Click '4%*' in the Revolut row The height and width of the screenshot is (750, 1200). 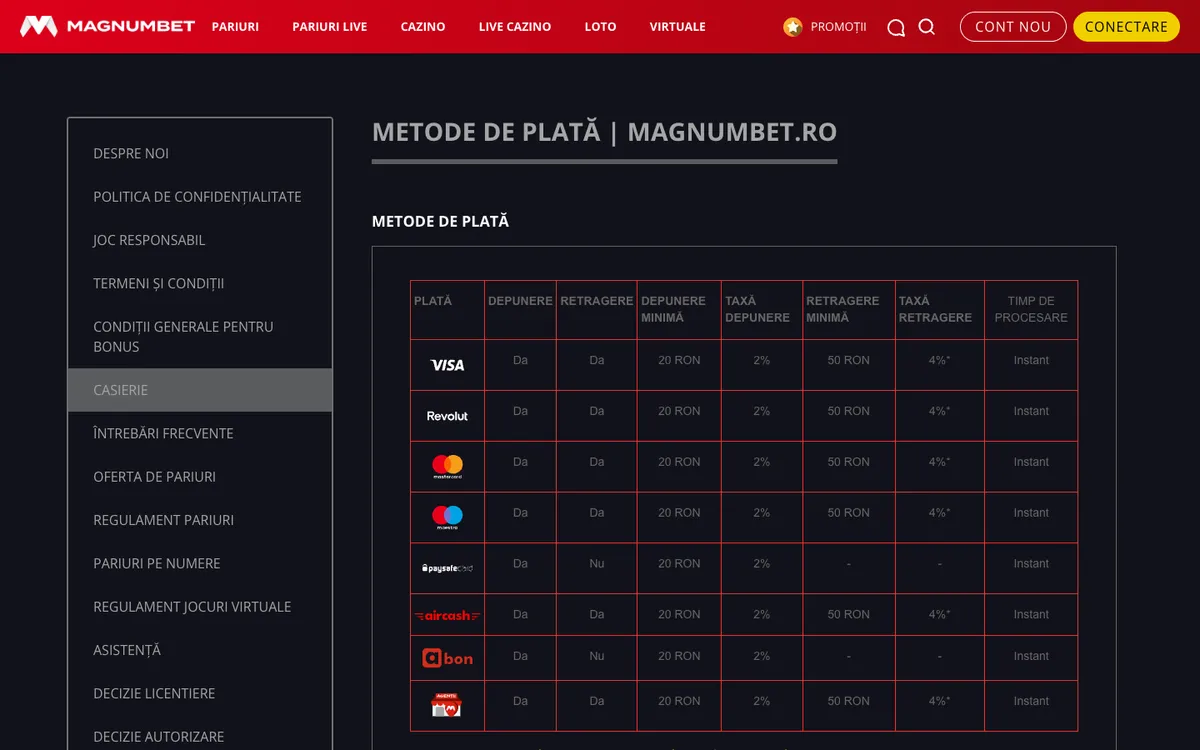939,411
